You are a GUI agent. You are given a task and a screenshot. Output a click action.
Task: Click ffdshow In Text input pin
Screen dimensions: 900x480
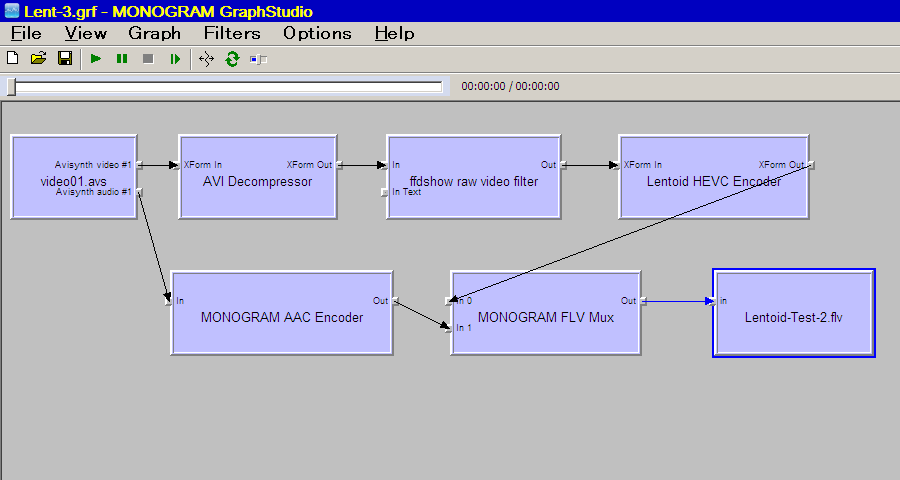point(385,192)
